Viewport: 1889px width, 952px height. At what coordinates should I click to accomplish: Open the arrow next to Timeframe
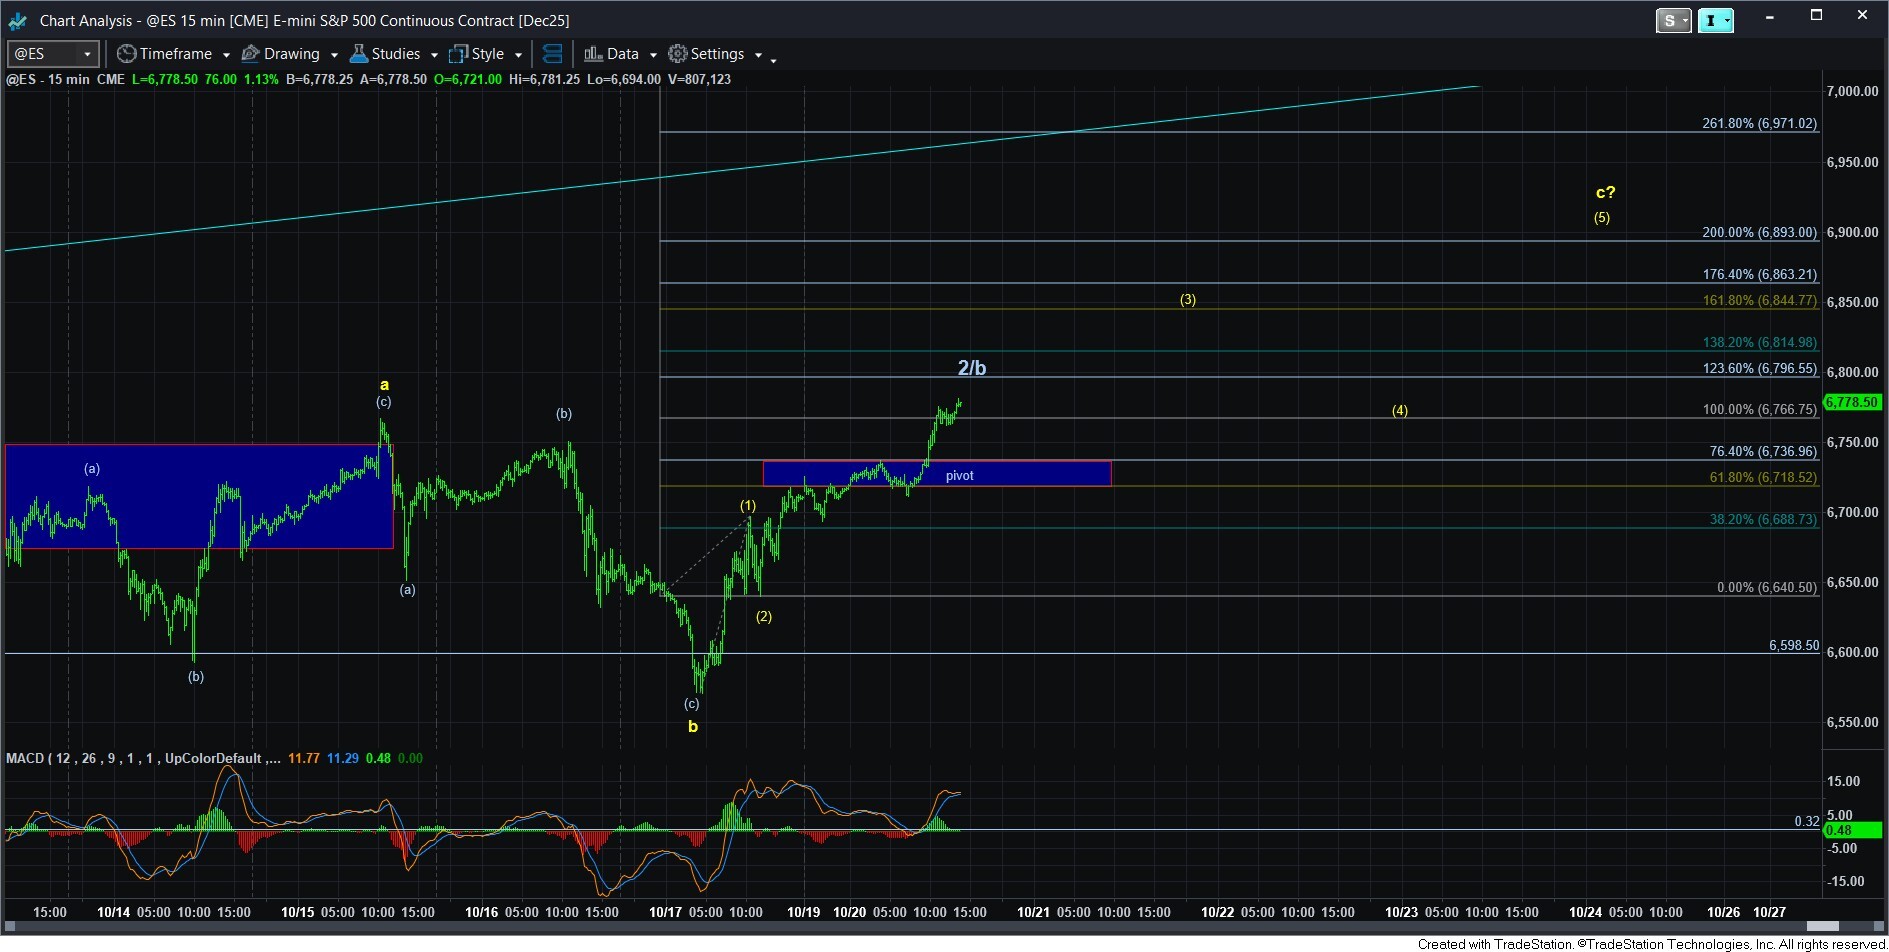point(226,55)
